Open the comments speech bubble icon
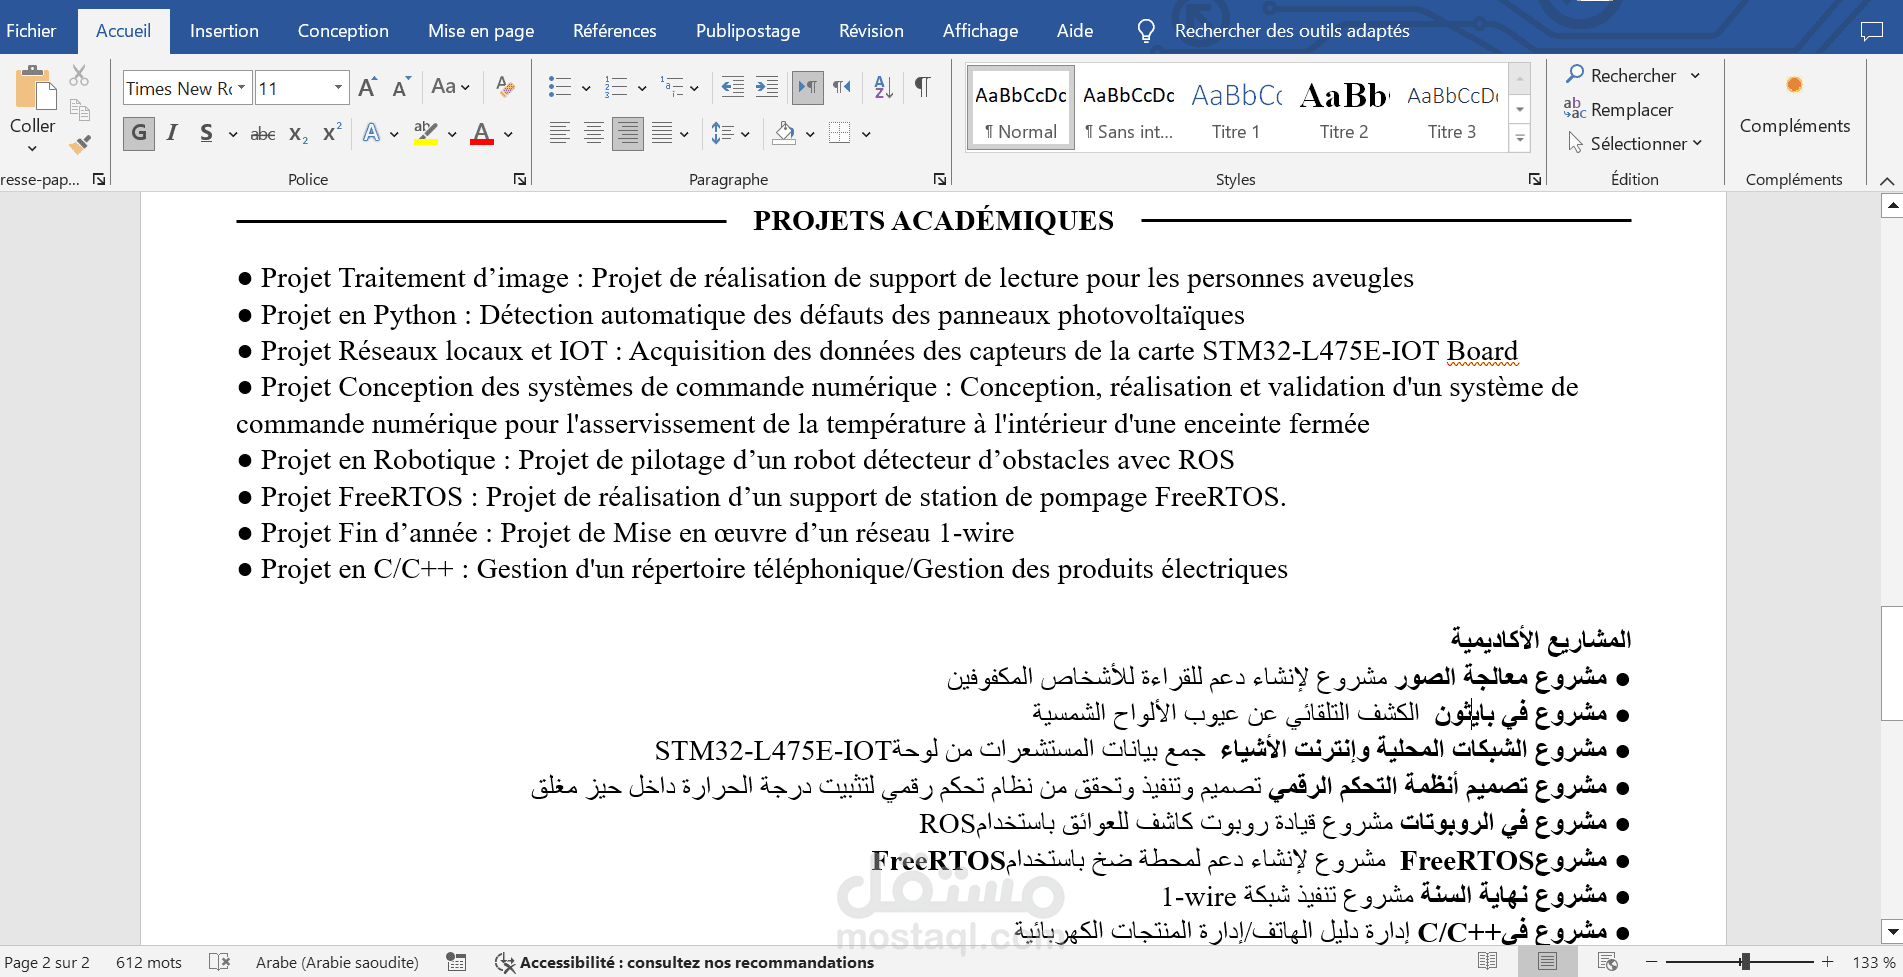The height and width of the screenshot is (977, 1903). pos(1871,31)
